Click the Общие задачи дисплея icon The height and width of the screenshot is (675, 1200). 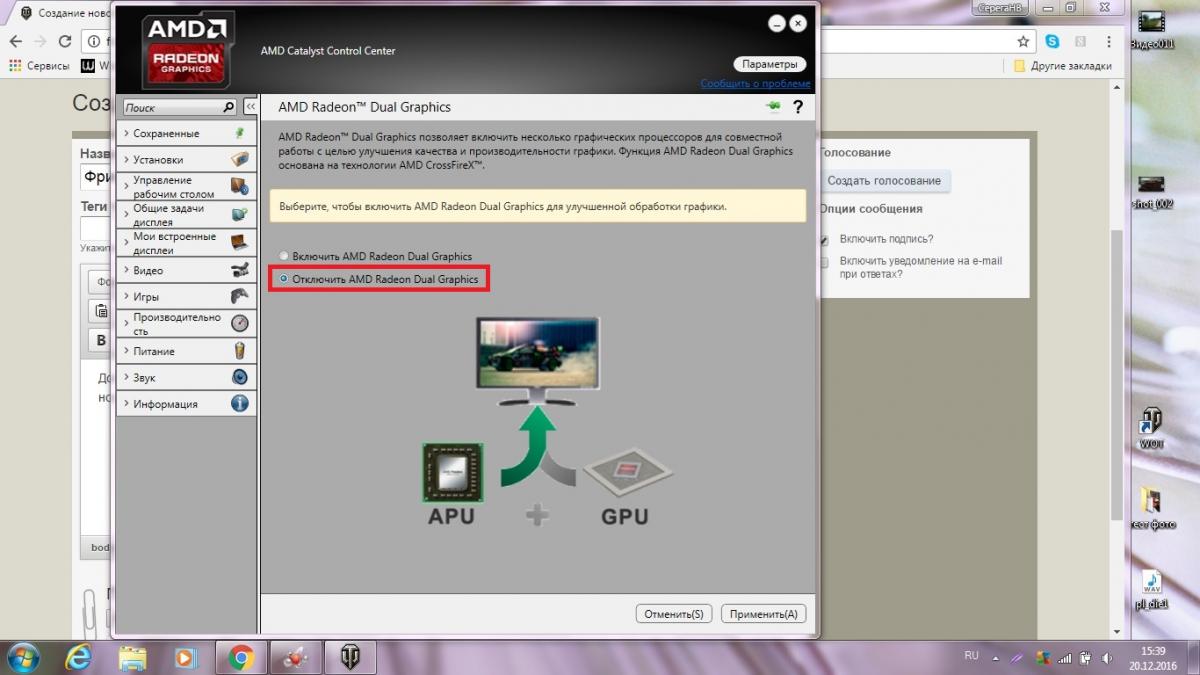[x=240, y=214]
